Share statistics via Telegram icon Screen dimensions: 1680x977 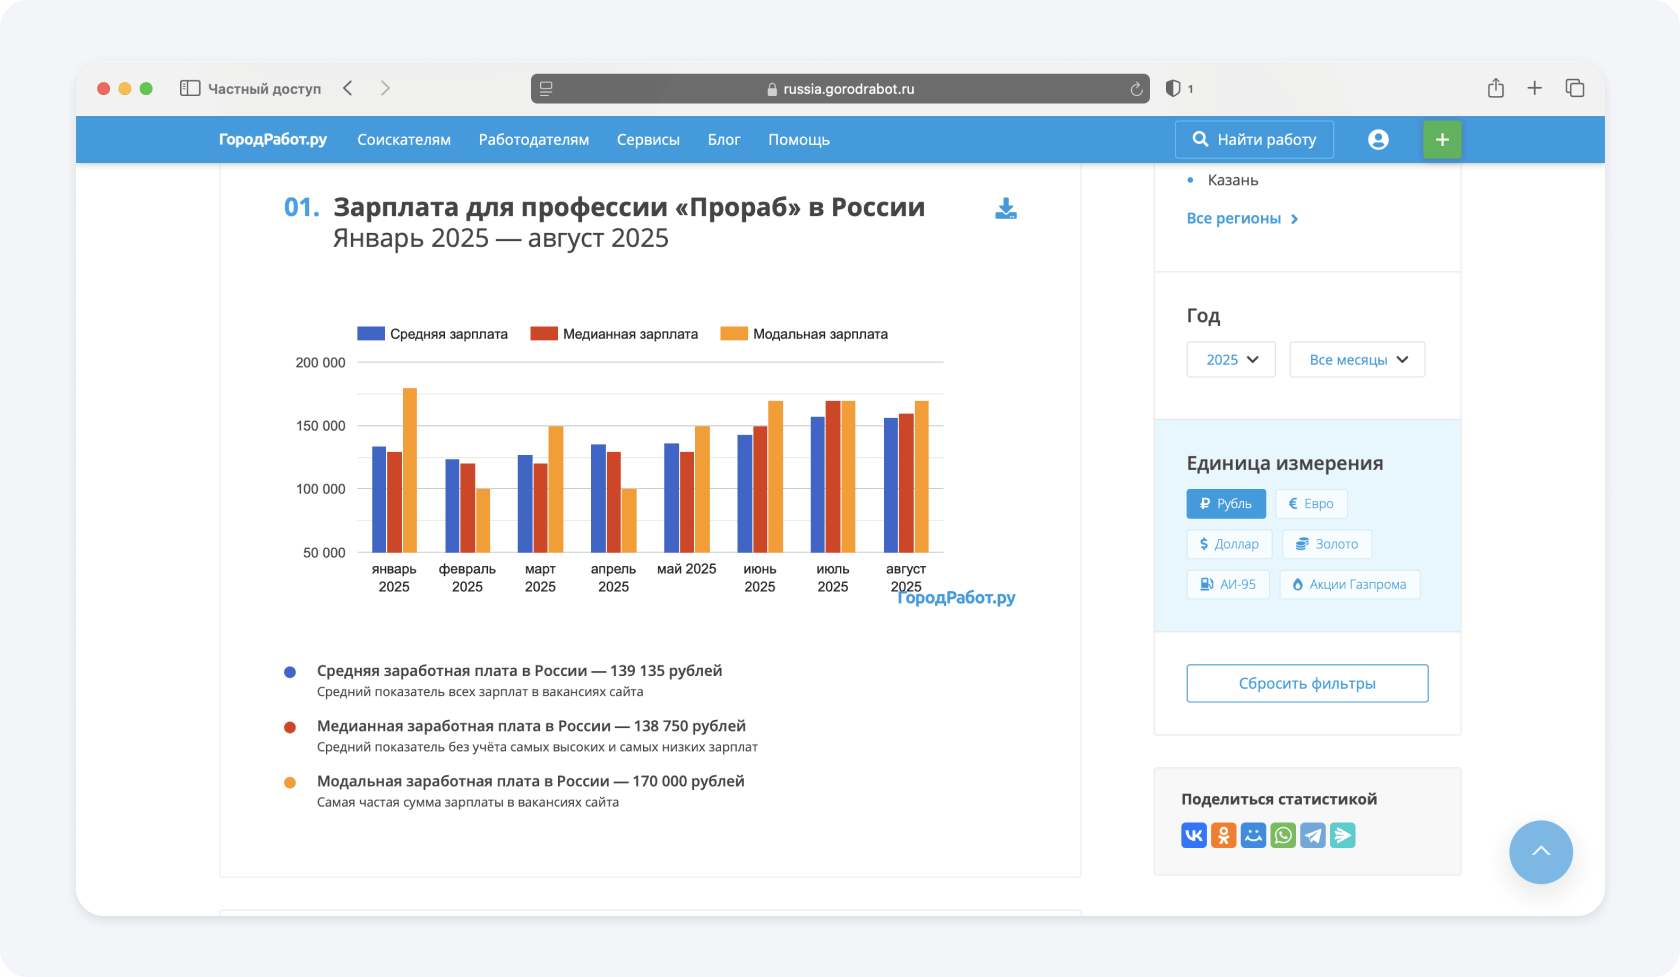tap(1313, 835)
